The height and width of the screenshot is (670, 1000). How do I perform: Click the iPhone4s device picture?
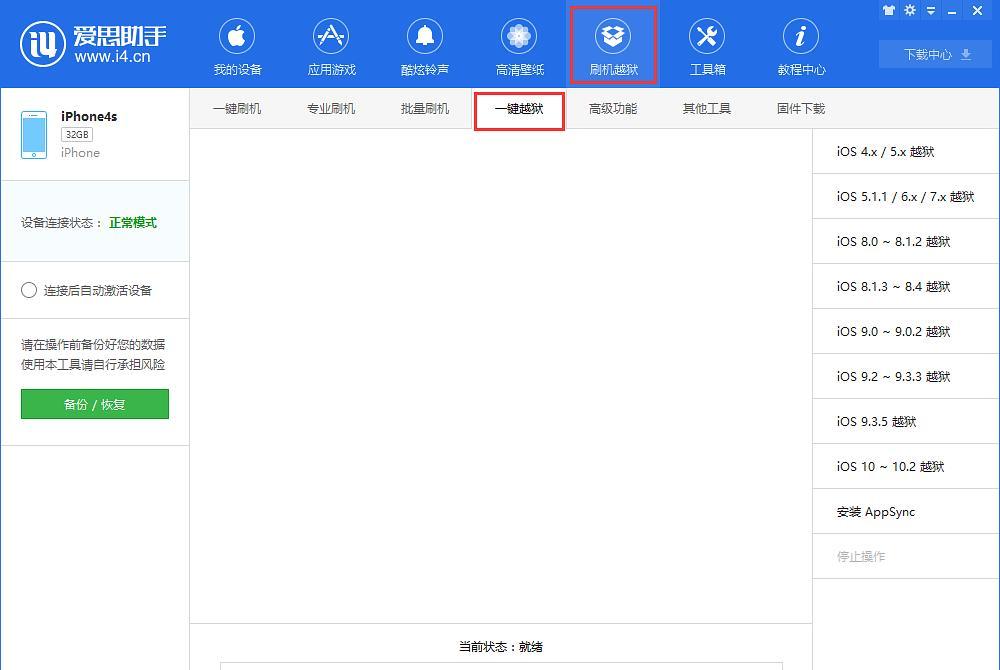tap(34, 135)
